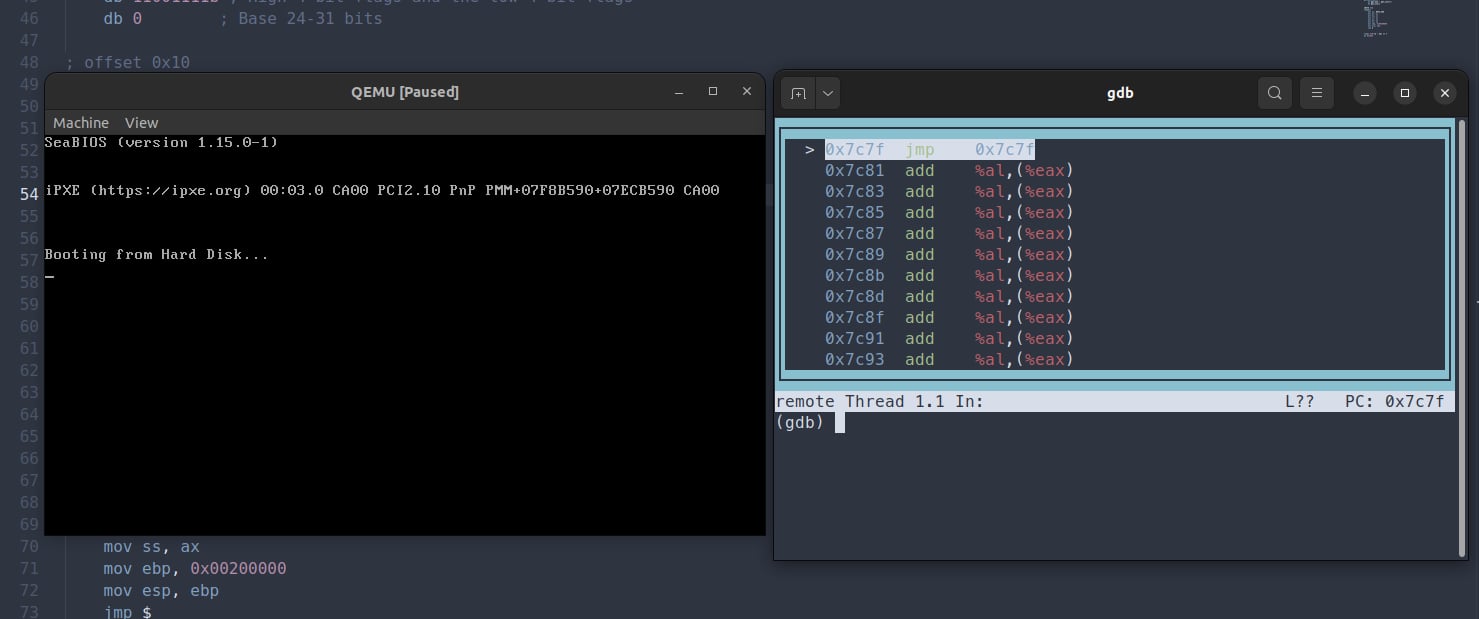1479x619 pixels.
Task: Click the instruction at address 0x7c8f
Action: pyautogui.click(x=949, y=318)
